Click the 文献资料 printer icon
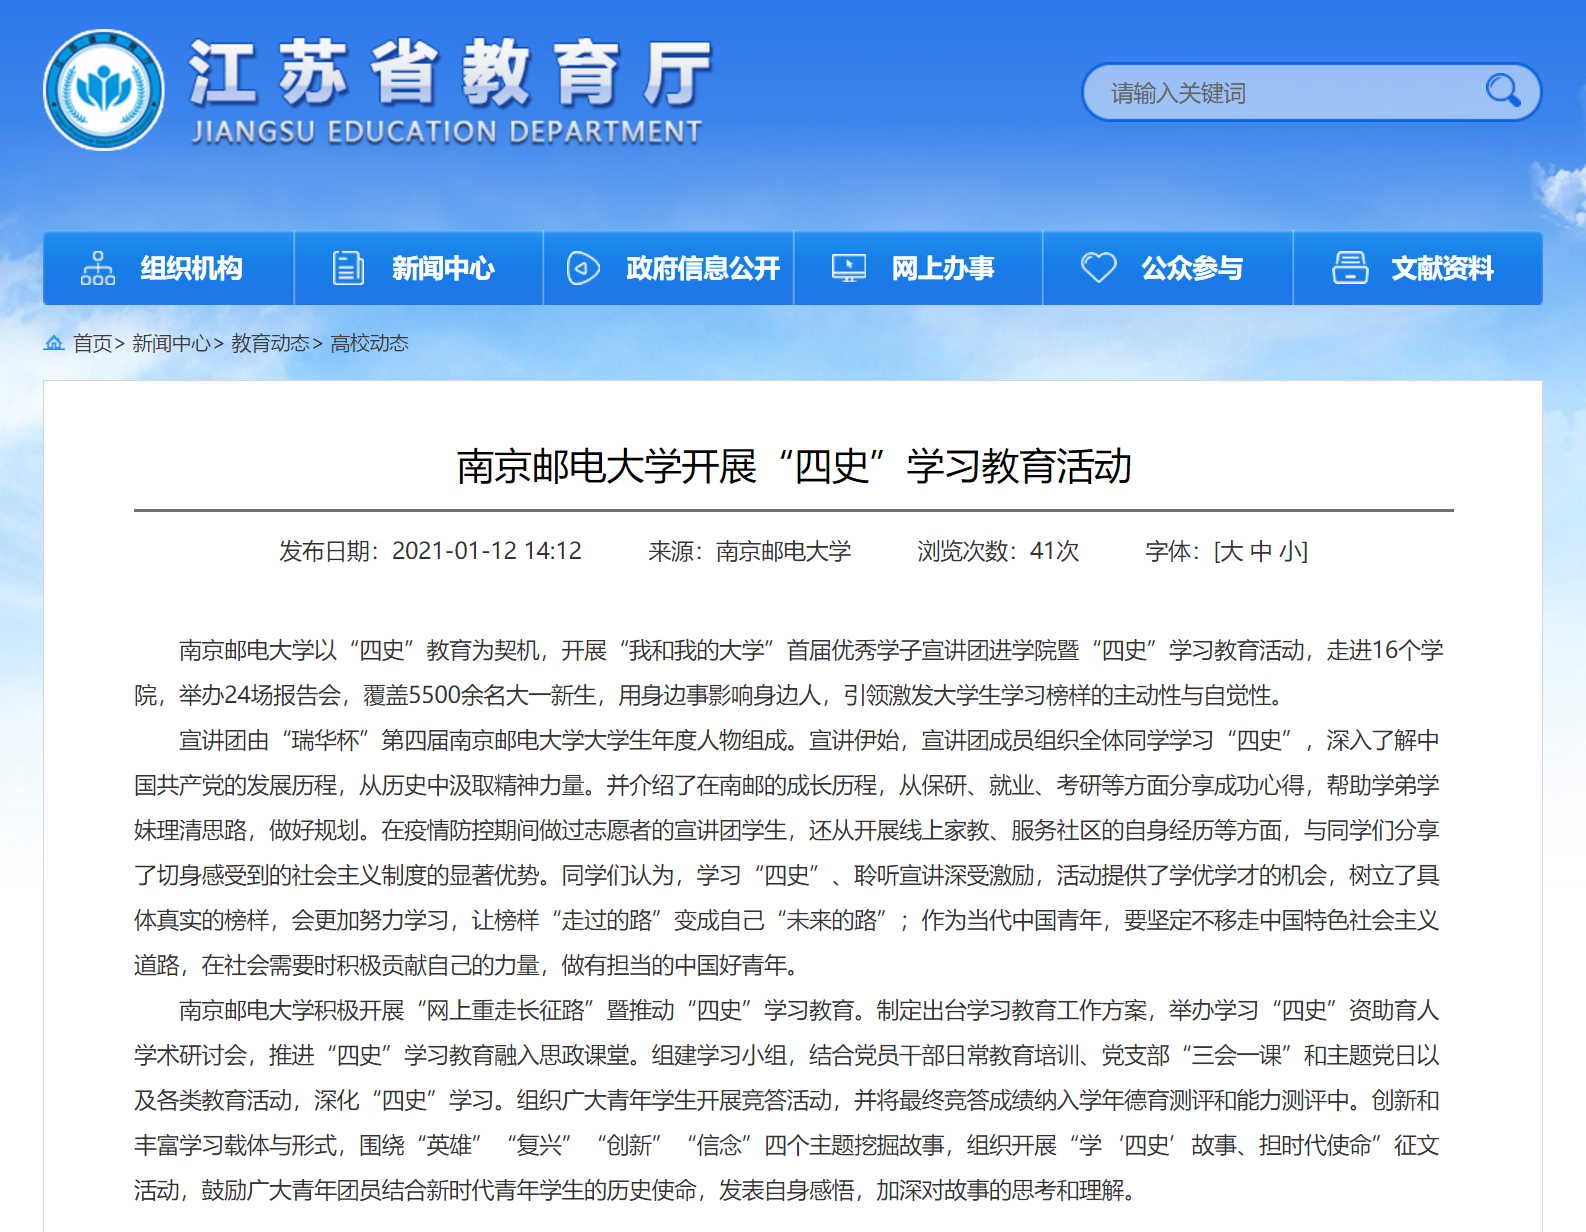 (1350, 268)
